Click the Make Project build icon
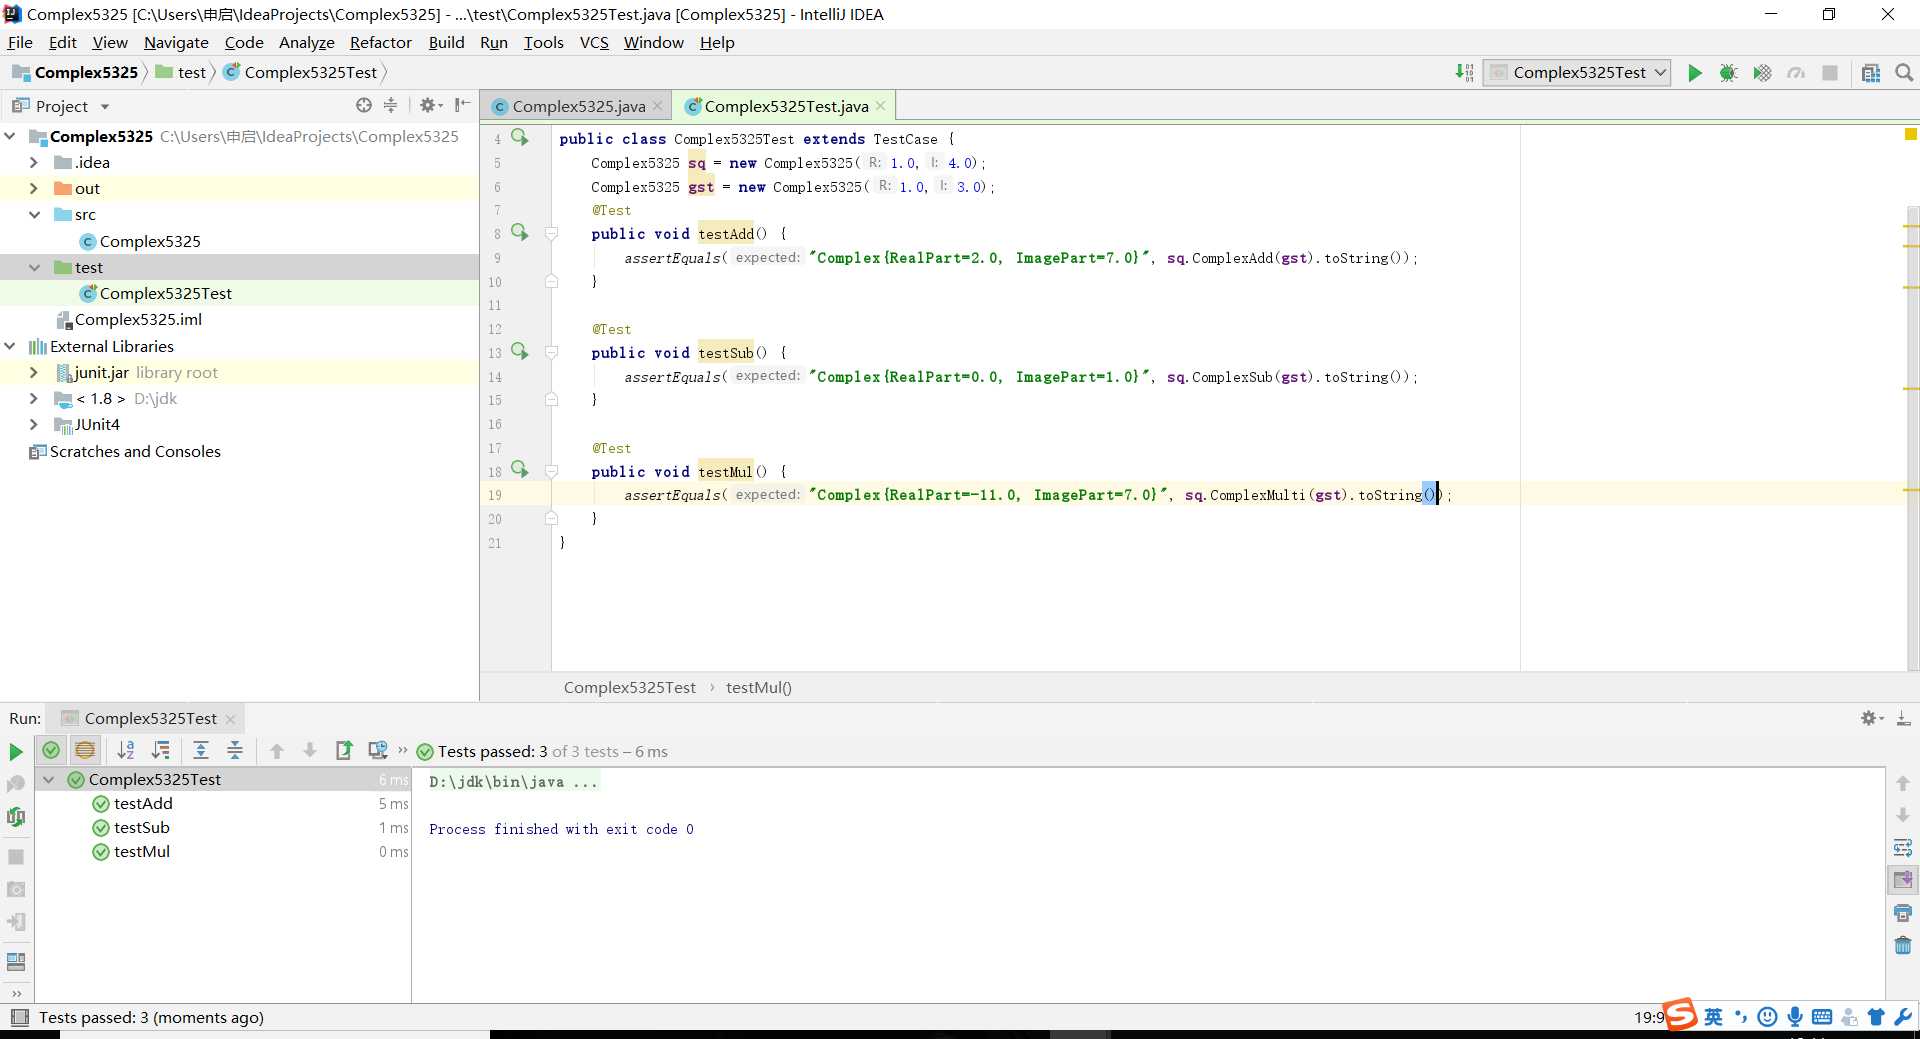Screen dimensions: 1920x1039 (x=1464, y=73)
